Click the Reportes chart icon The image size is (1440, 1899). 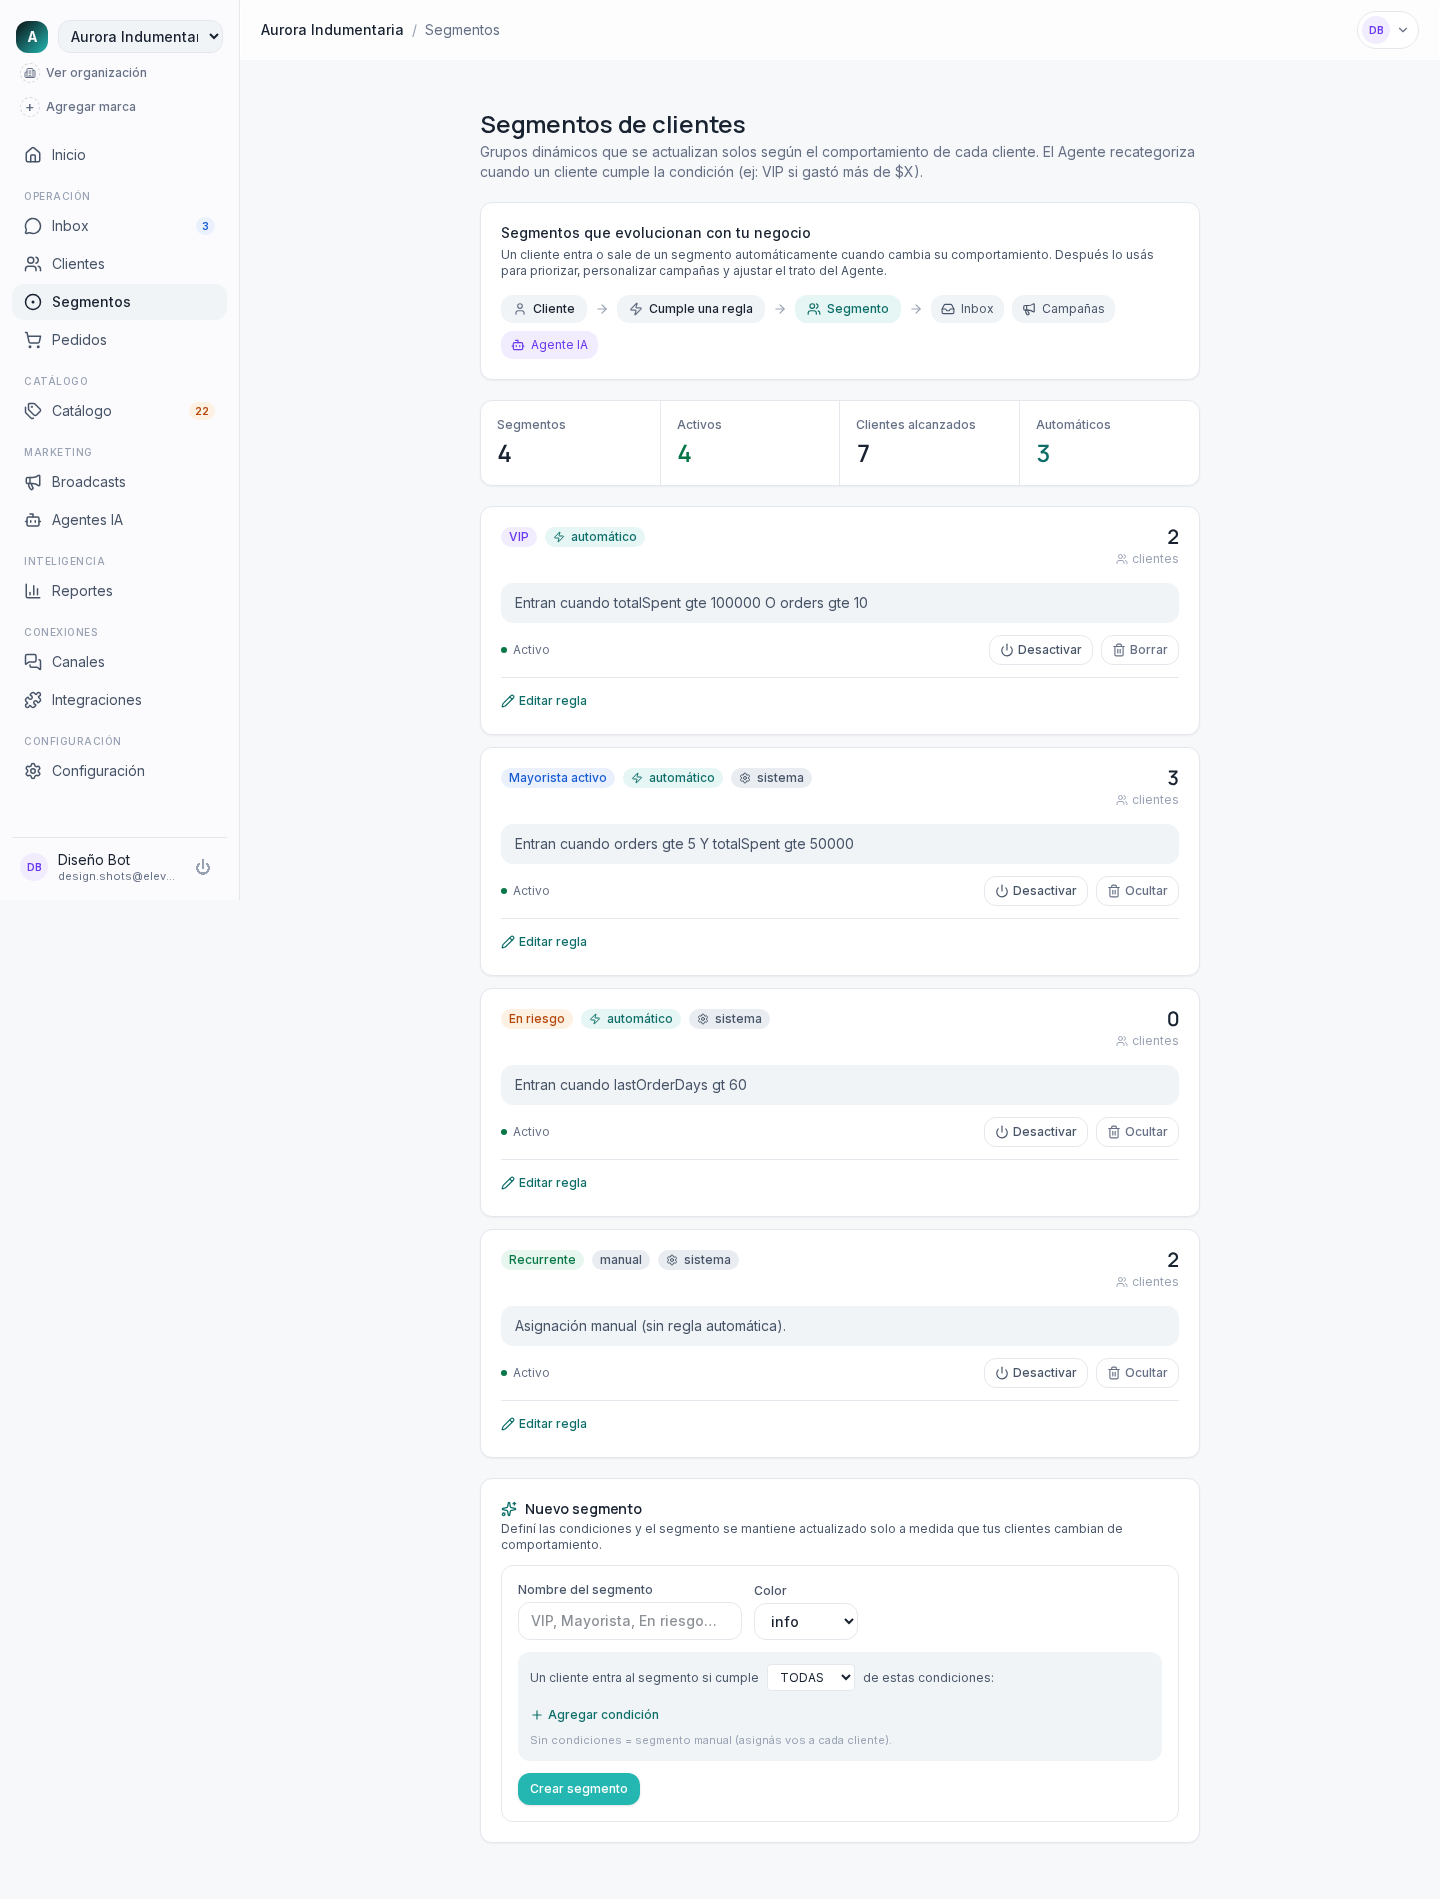pyautogui.click(x=33, y=591)
